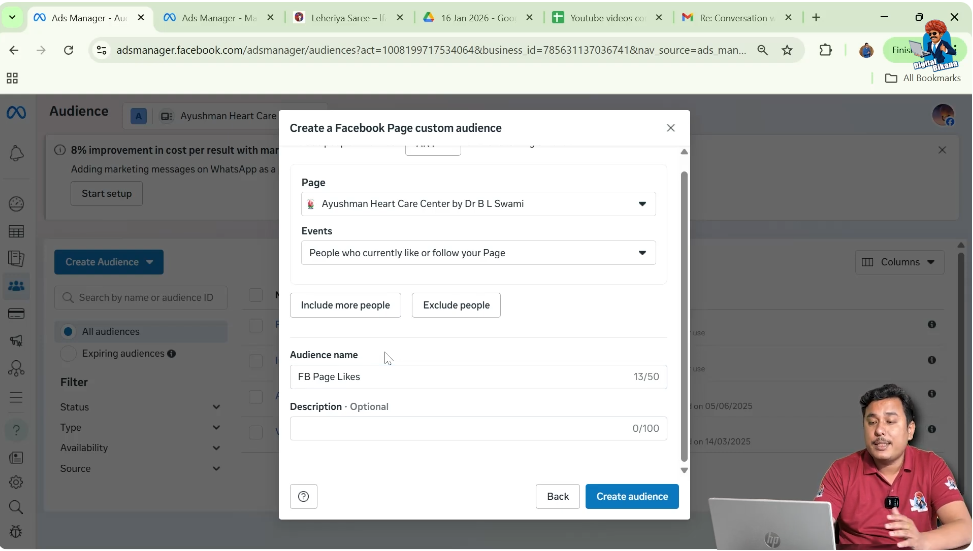Click Include more people
Viewport: 973px width, 551px height.
click(345, 305)
